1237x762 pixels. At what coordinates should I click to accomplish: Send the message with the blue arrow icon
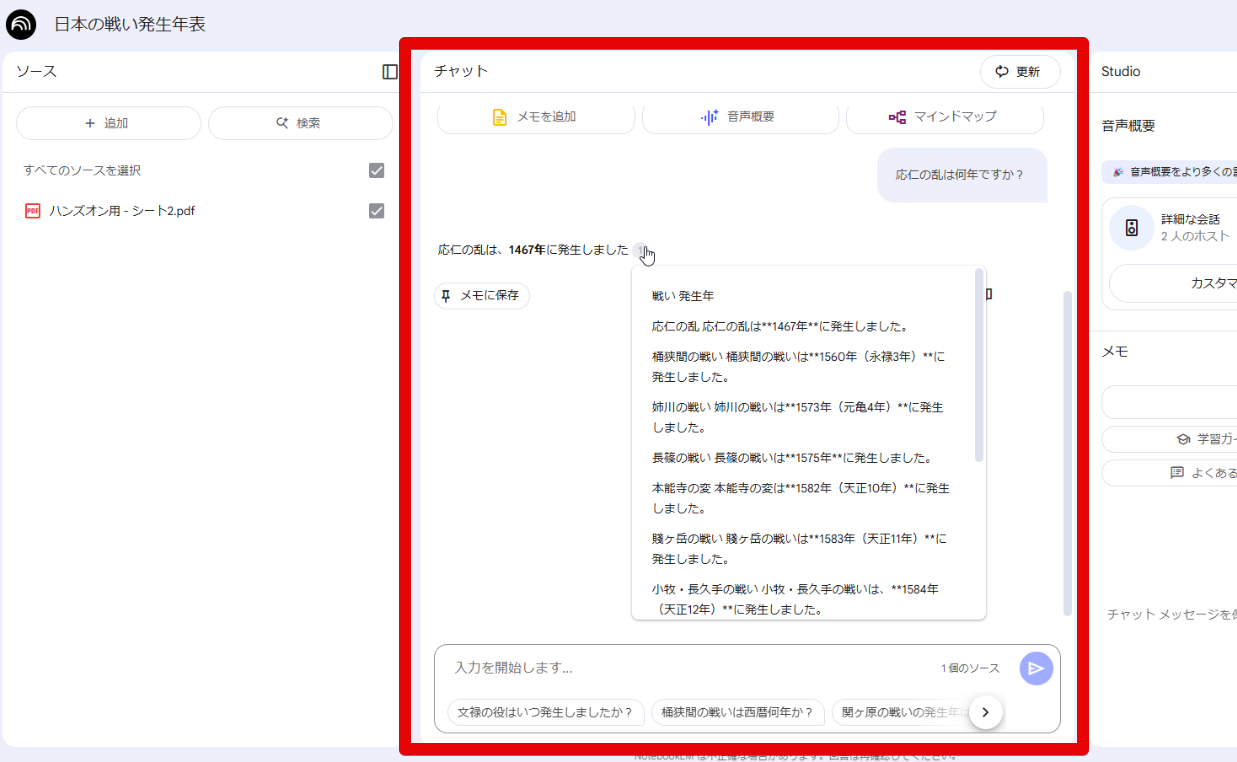click(1036, 668)
